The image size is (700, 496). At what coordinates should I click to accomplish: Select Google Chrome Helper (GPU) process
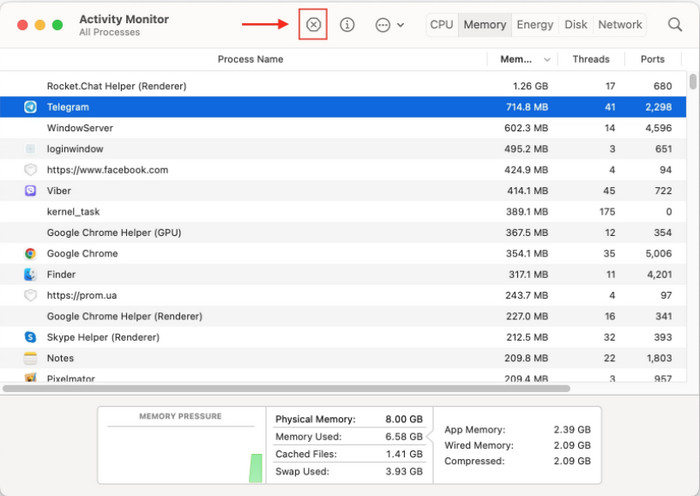[114, 233]
